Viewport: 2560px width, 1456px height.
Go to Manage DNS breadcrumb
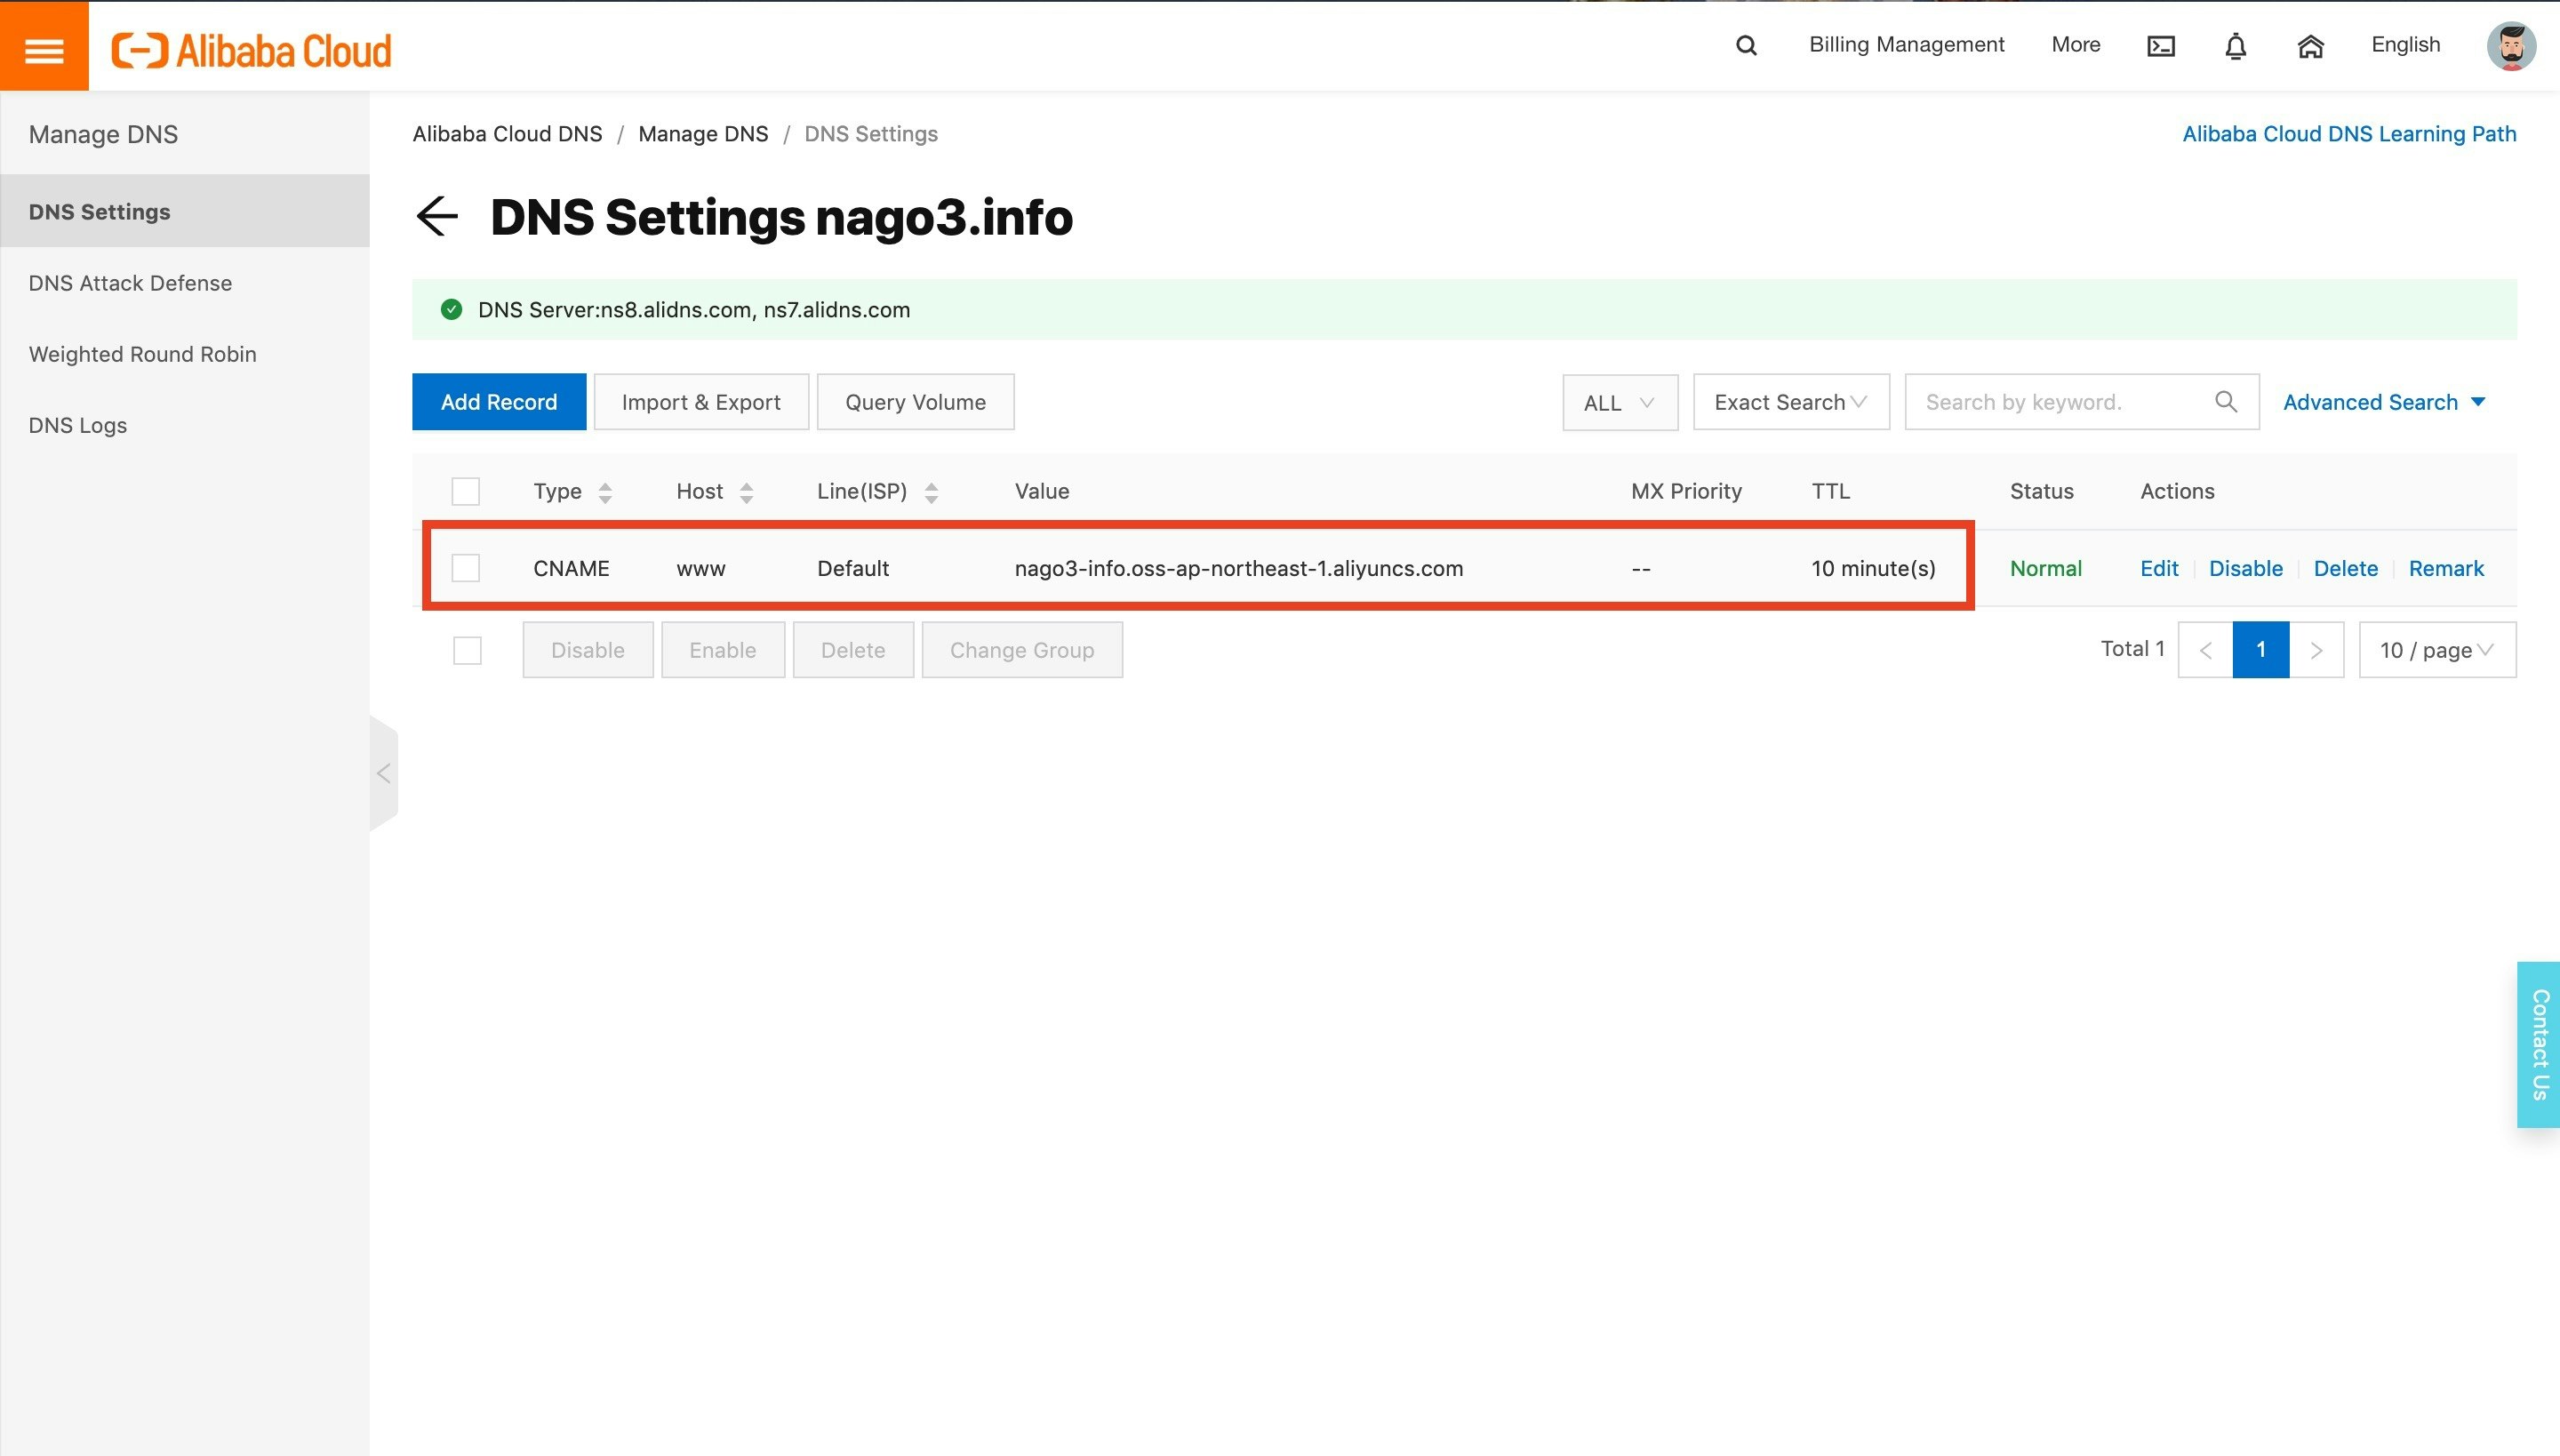click(x=703, y=134)
